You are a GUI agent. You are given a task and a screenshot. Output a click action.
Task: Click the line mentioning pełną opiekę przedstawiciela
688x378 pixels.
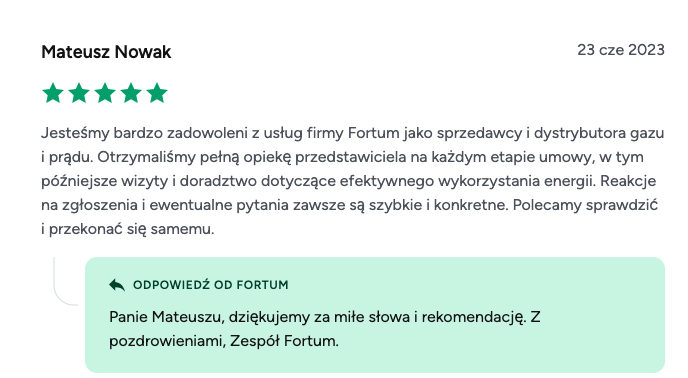point(342,157)
